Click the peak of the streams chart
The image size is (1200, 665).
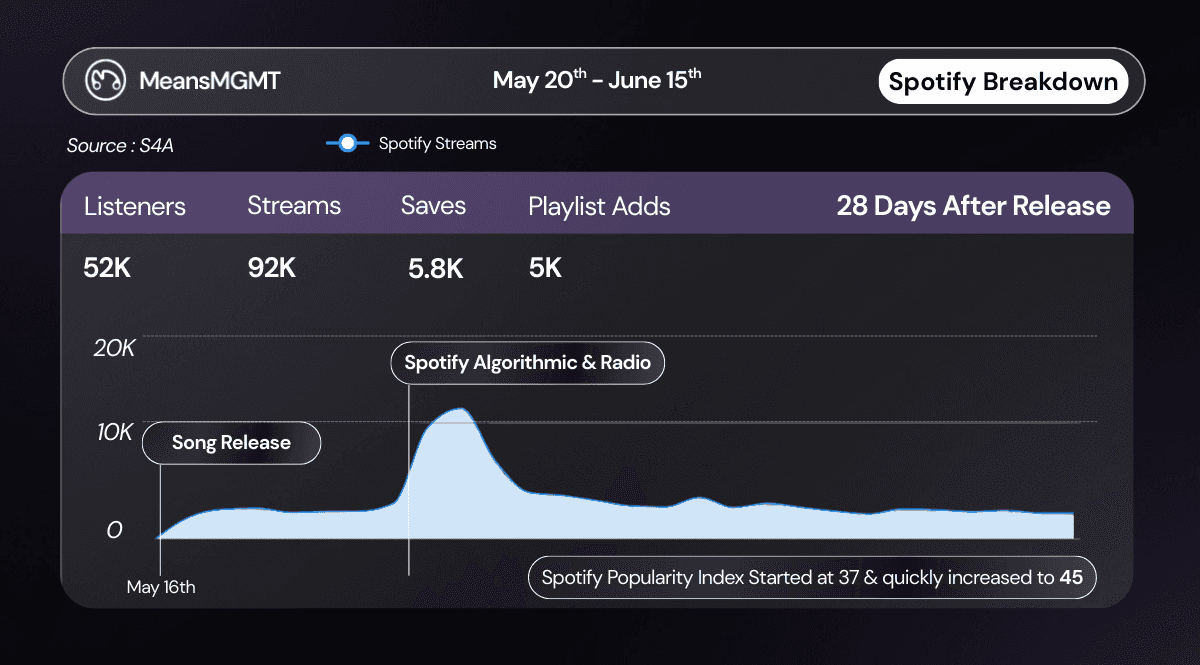pos(460,409)
